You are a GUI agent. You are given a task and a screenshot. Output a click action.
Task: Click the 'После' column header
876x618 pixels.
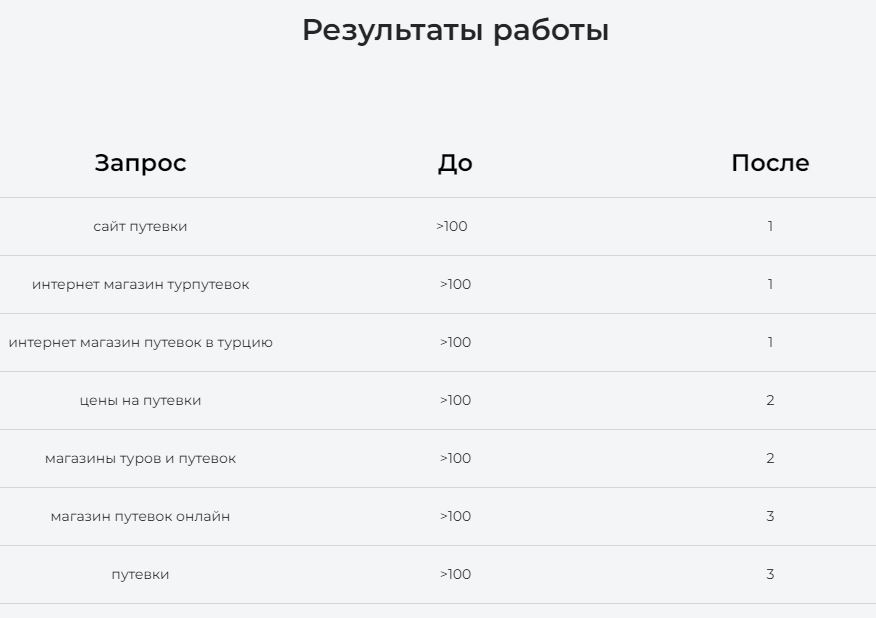[x=770, y=163]
